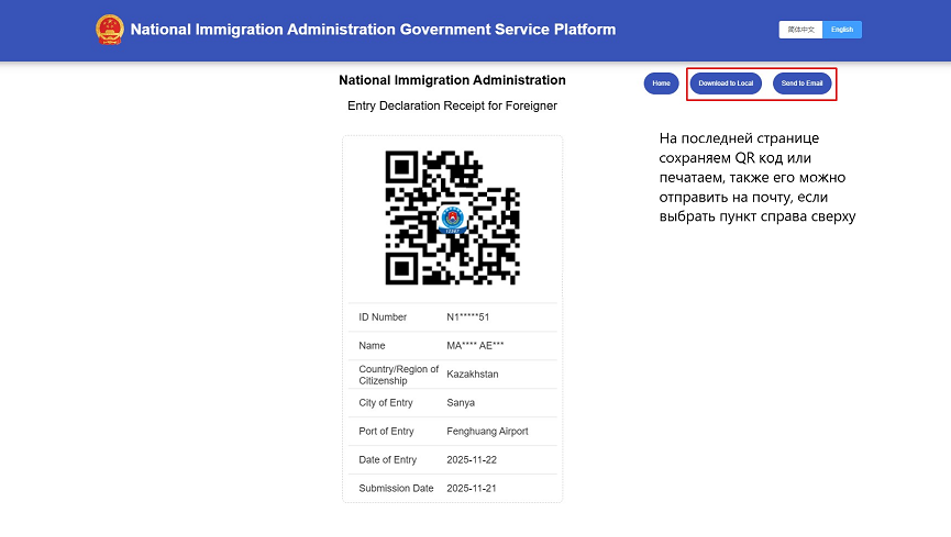Click the national emblem logo in header
Image resolution: width=951 pixels, height=537 pixels.
point(110,30)
